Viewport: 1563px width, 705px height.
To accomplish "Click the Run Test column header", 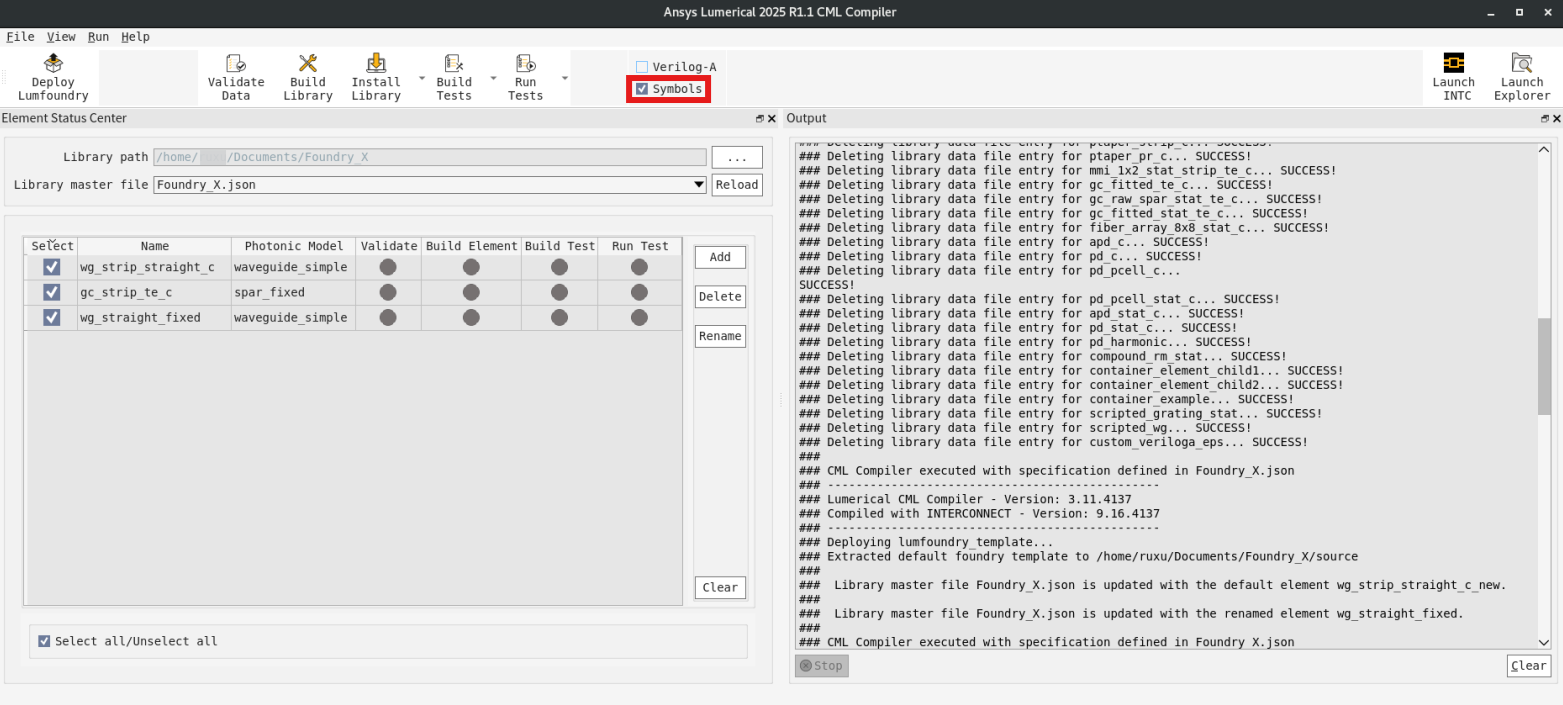I will tap(640, 246).
